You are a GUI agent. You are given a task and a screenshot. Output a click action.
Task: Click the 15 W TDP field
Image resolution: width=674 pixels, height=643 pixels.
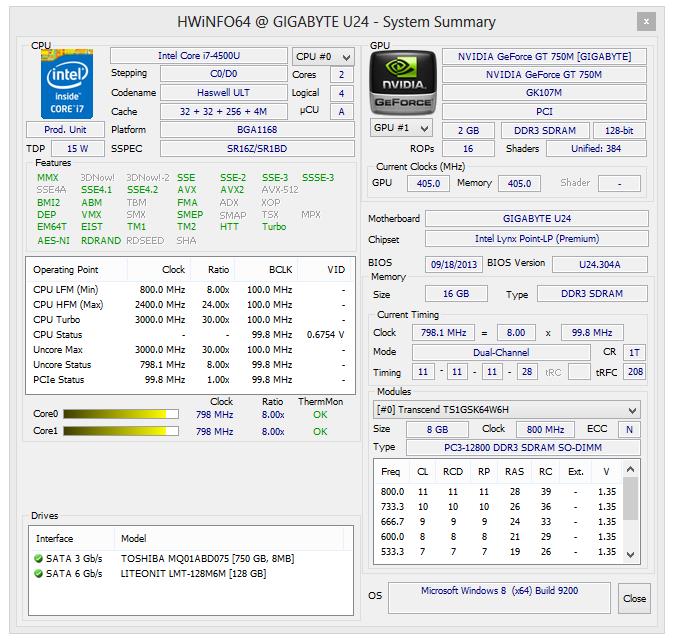coord(78,149)
